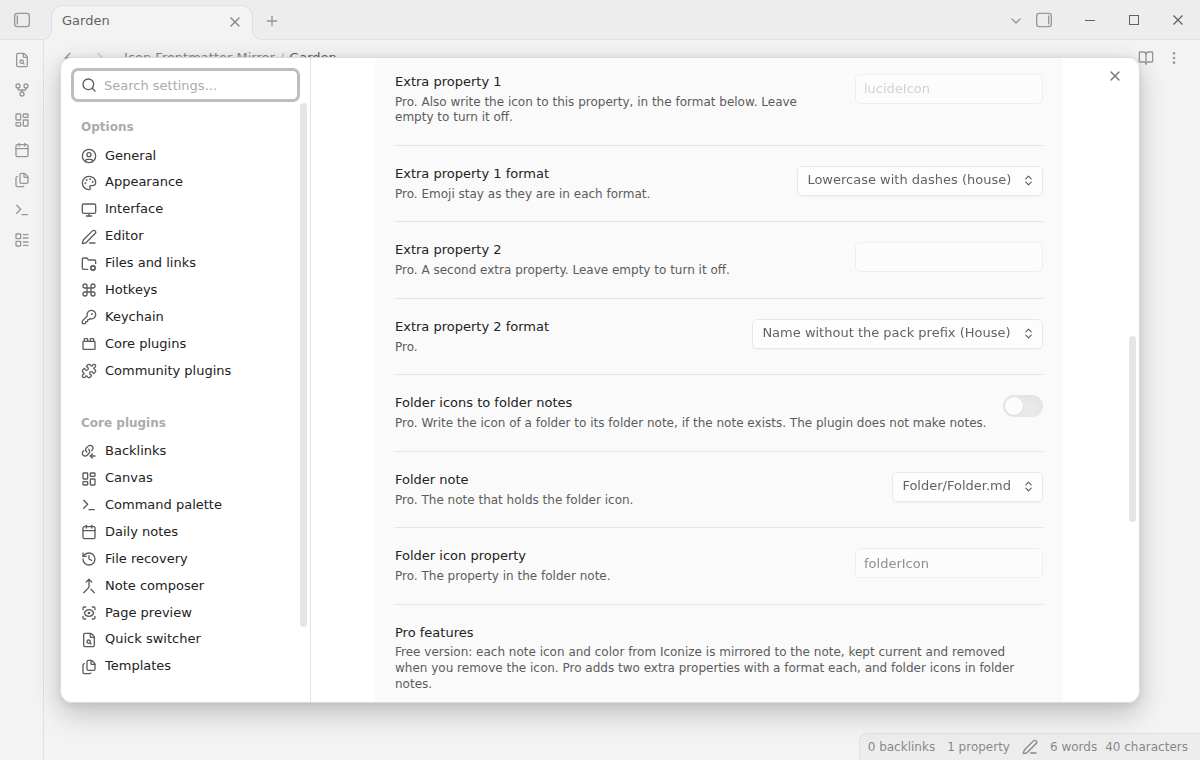Toggle the right sidebar icon
This screenshot has height=760, width=1200.
1044,20
